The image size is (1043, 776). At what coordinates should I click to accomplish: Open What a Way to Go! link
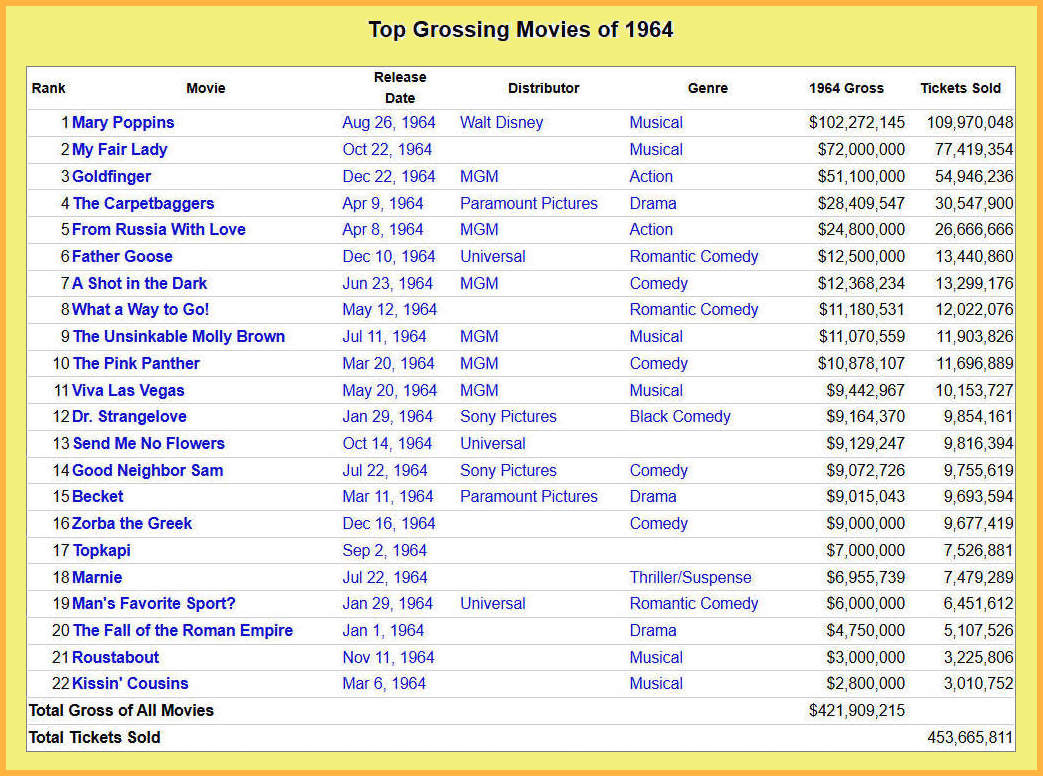point(140,309)
